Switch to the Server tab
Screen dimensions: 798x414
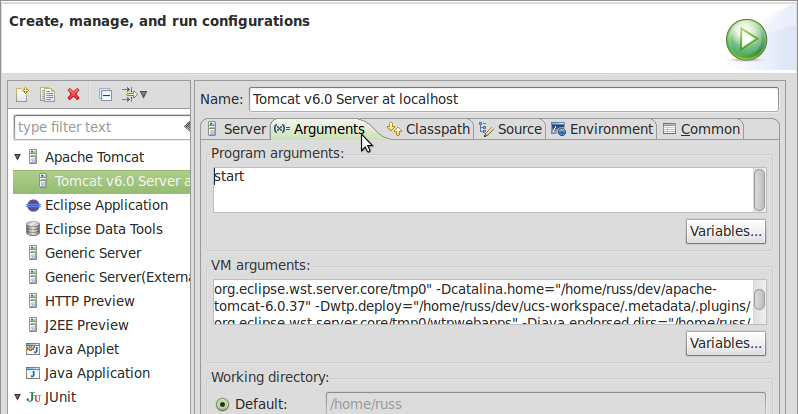(x=236, y=129)
